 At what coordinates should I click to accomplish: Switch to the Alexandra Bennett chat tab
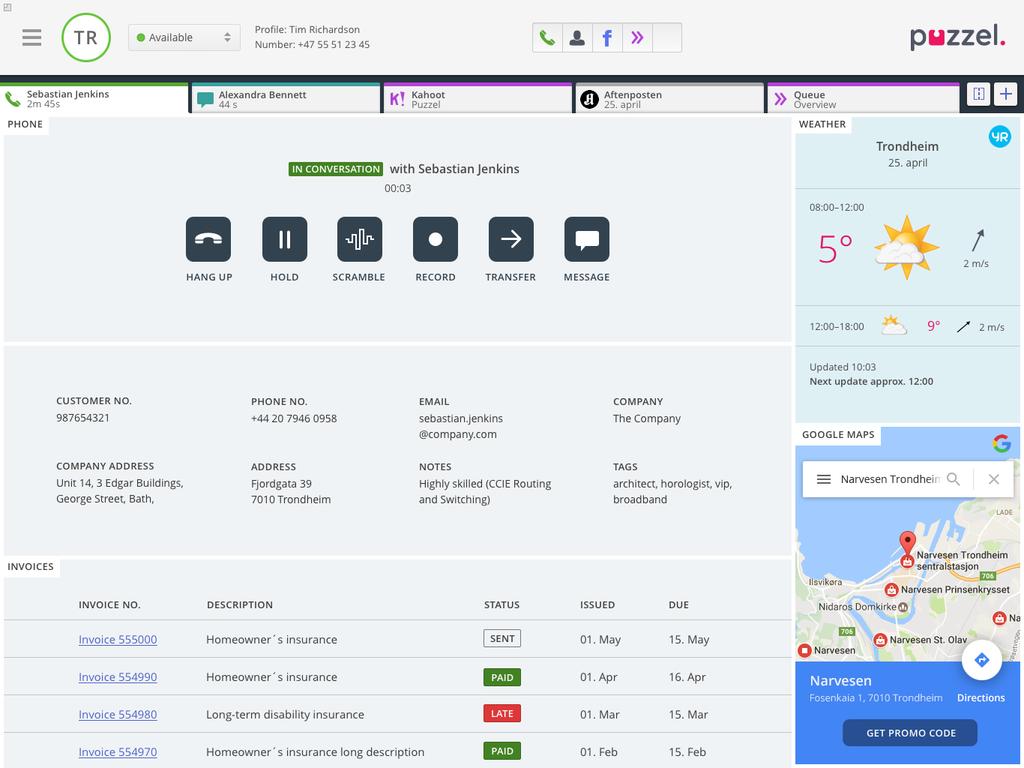point(285,99)
